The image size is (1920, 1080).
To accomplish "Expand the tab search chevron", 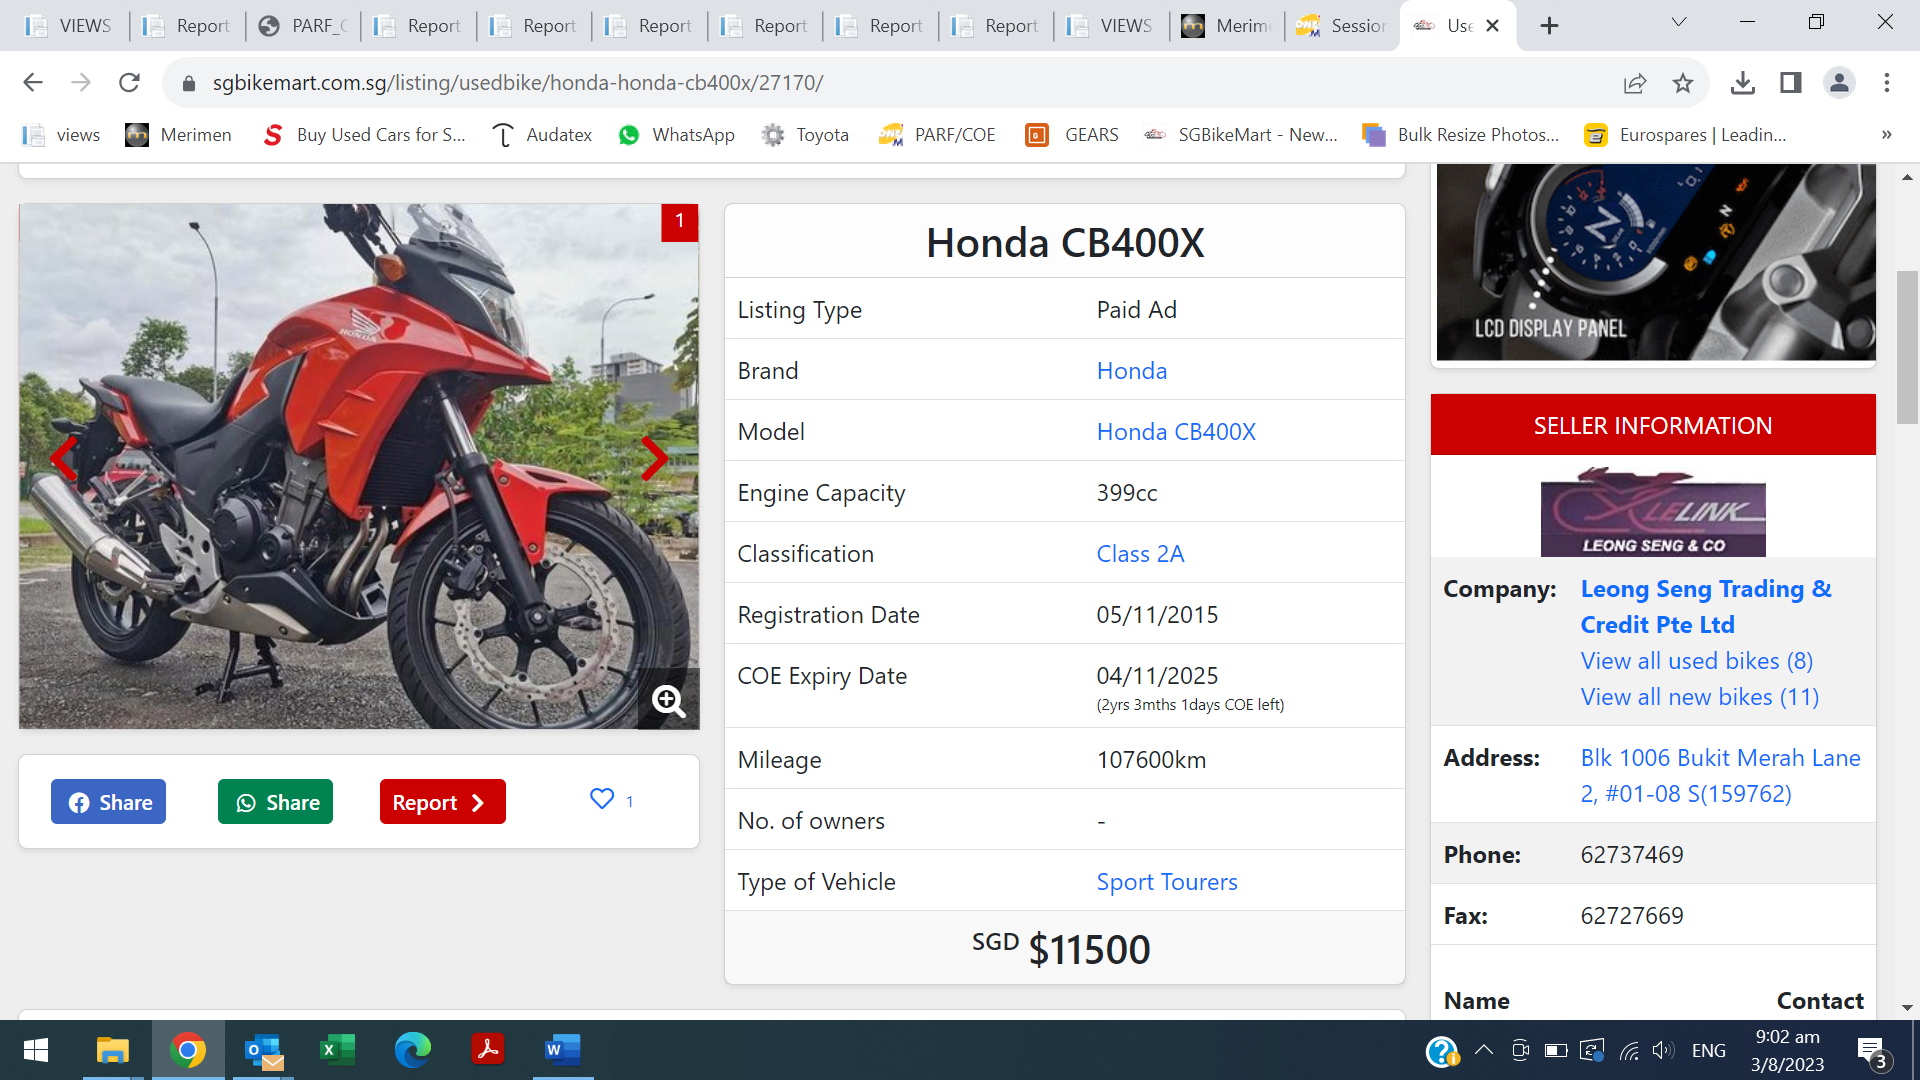I will tap(1679, 23).
